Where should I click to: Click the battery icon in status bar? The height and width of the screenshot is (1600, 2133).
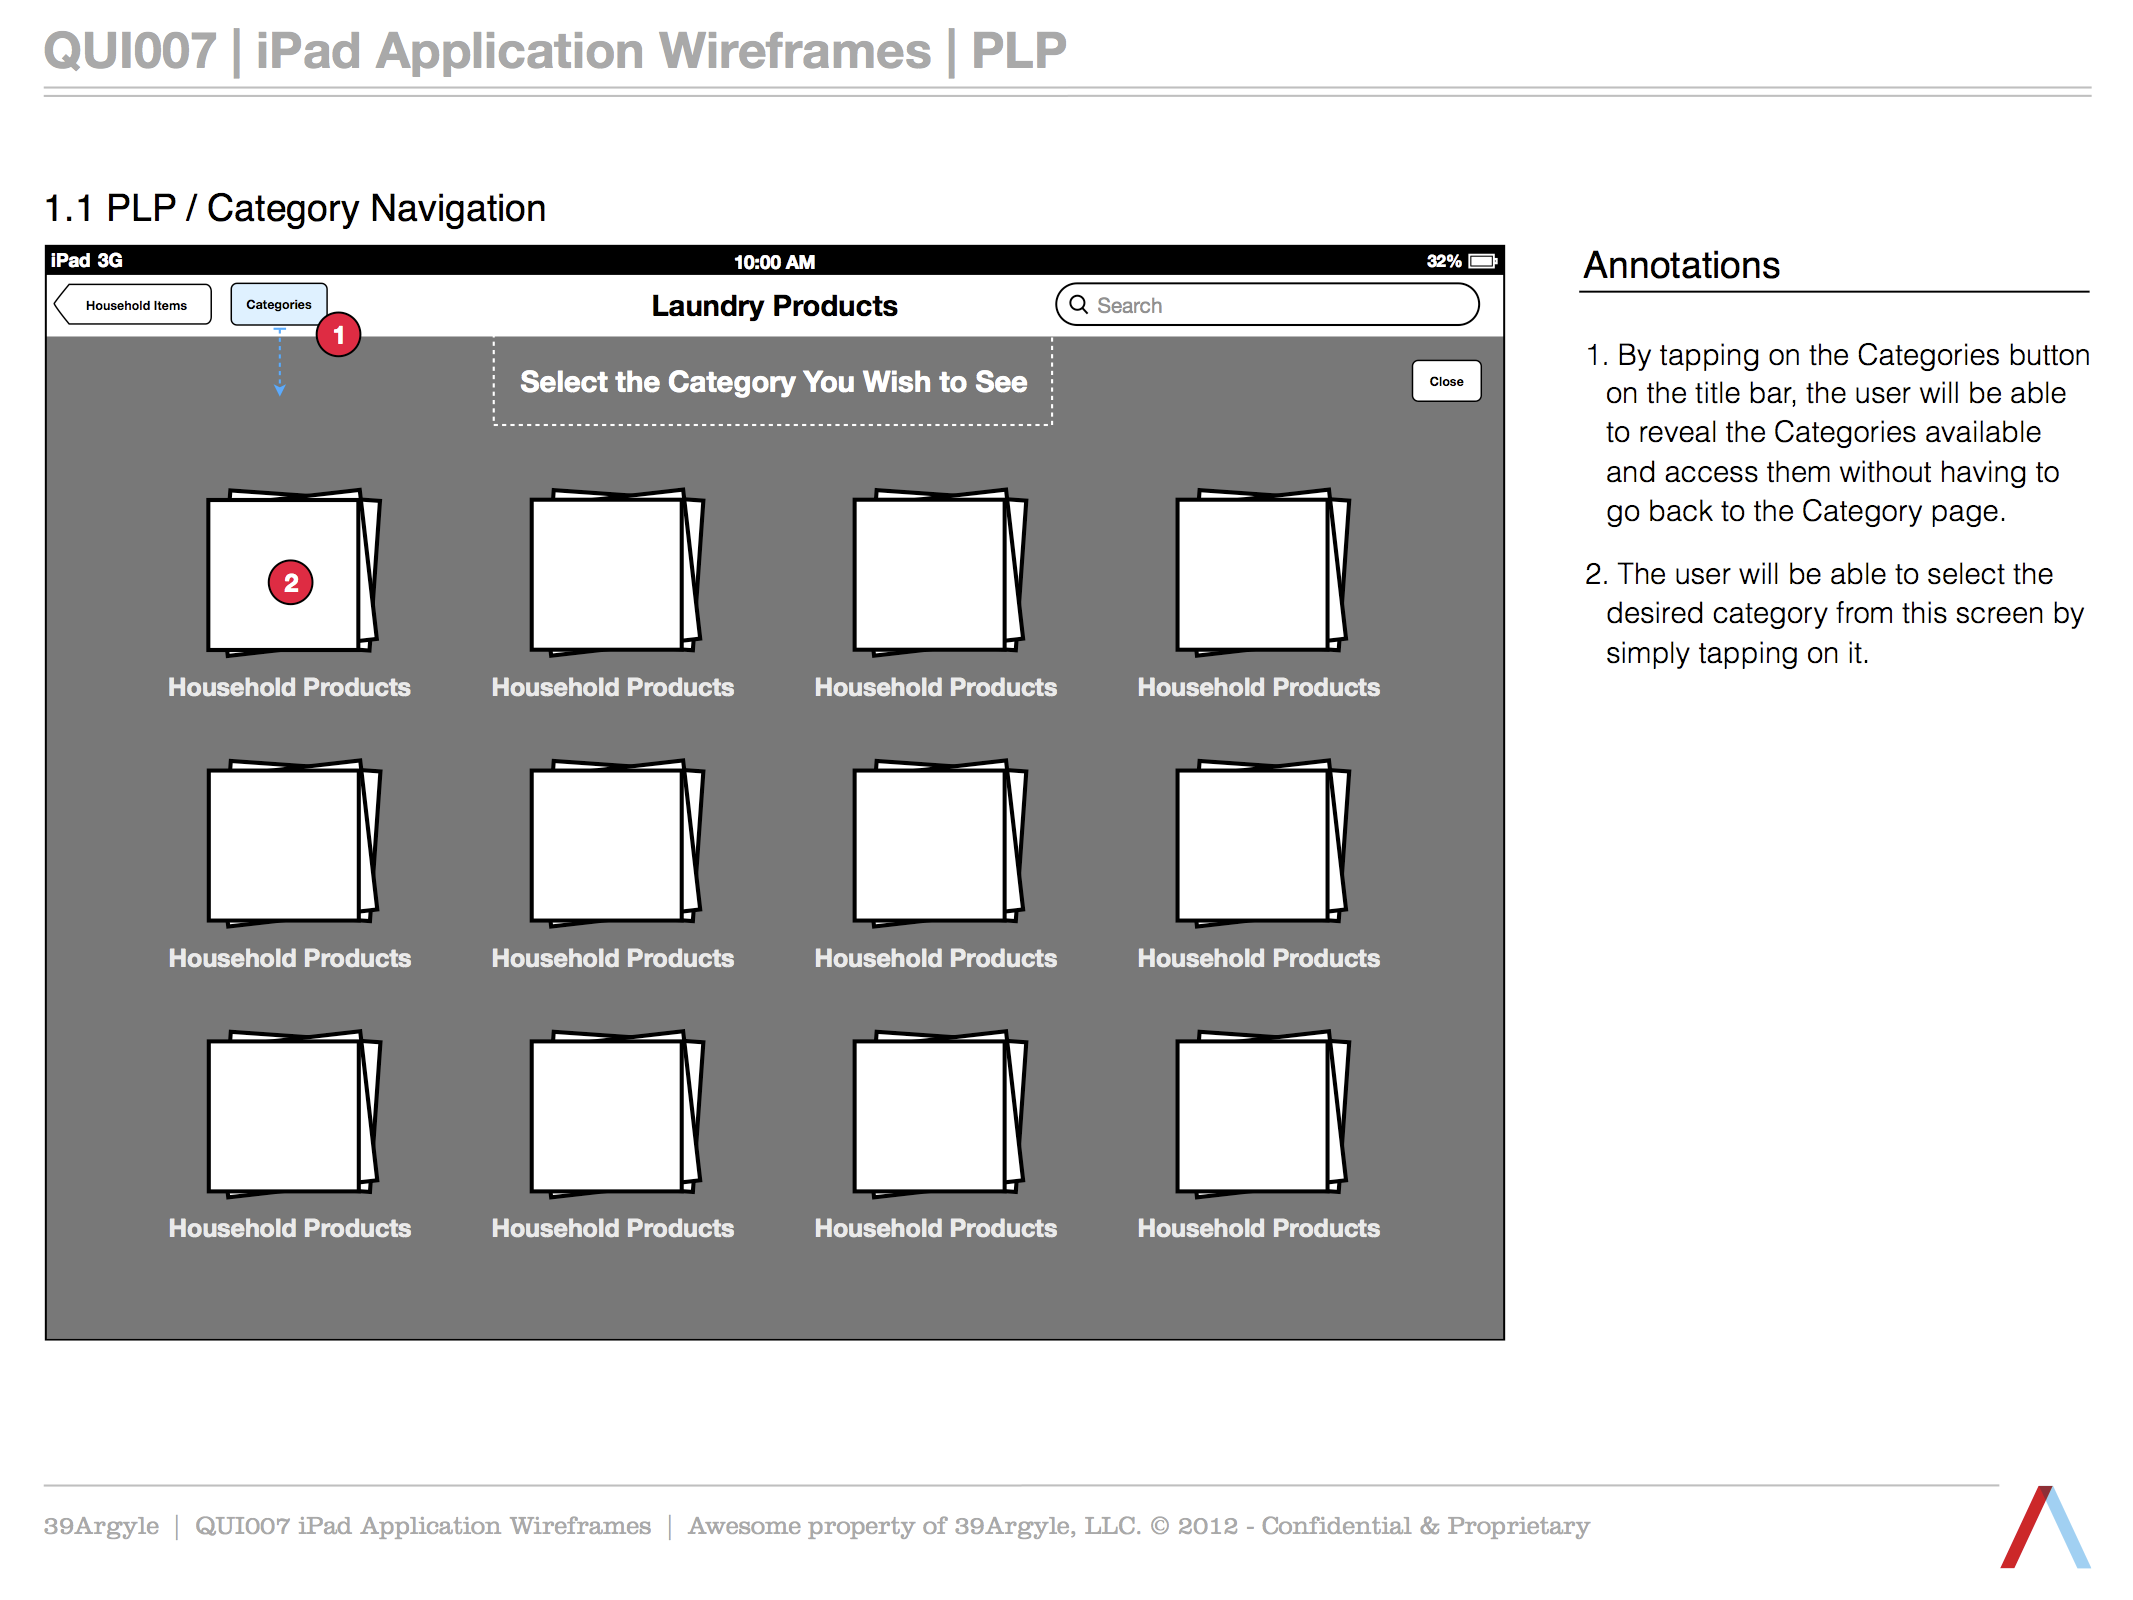pos(1482,261)
